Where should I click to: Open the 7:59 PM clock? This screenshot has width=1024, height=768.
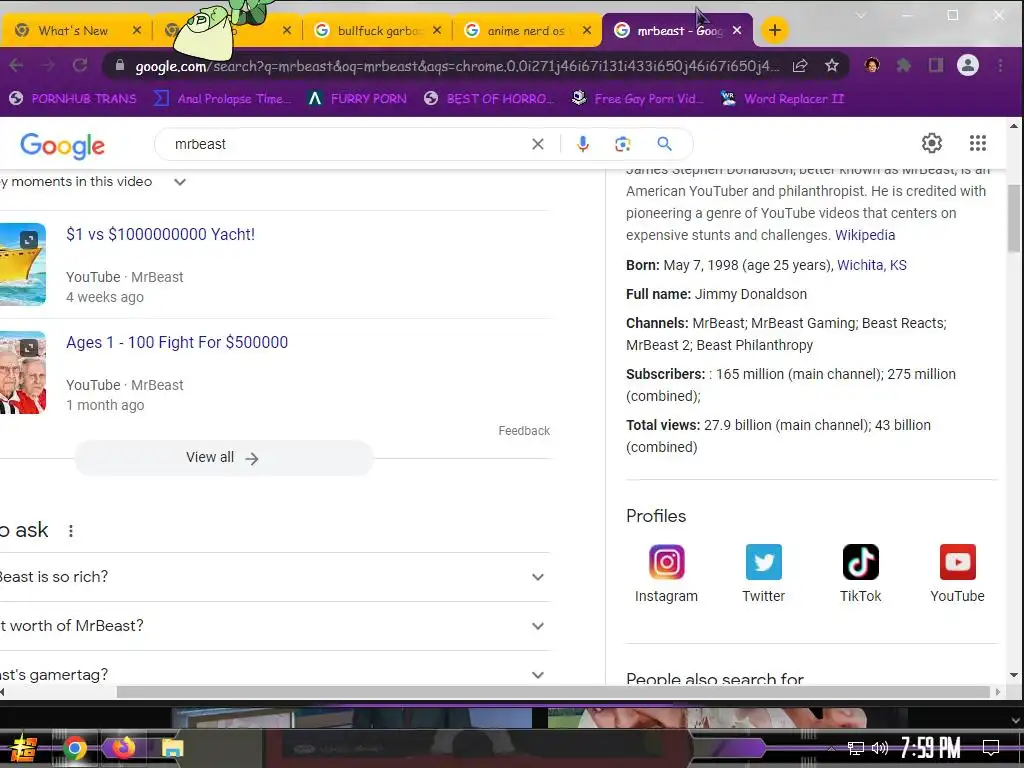930,748
